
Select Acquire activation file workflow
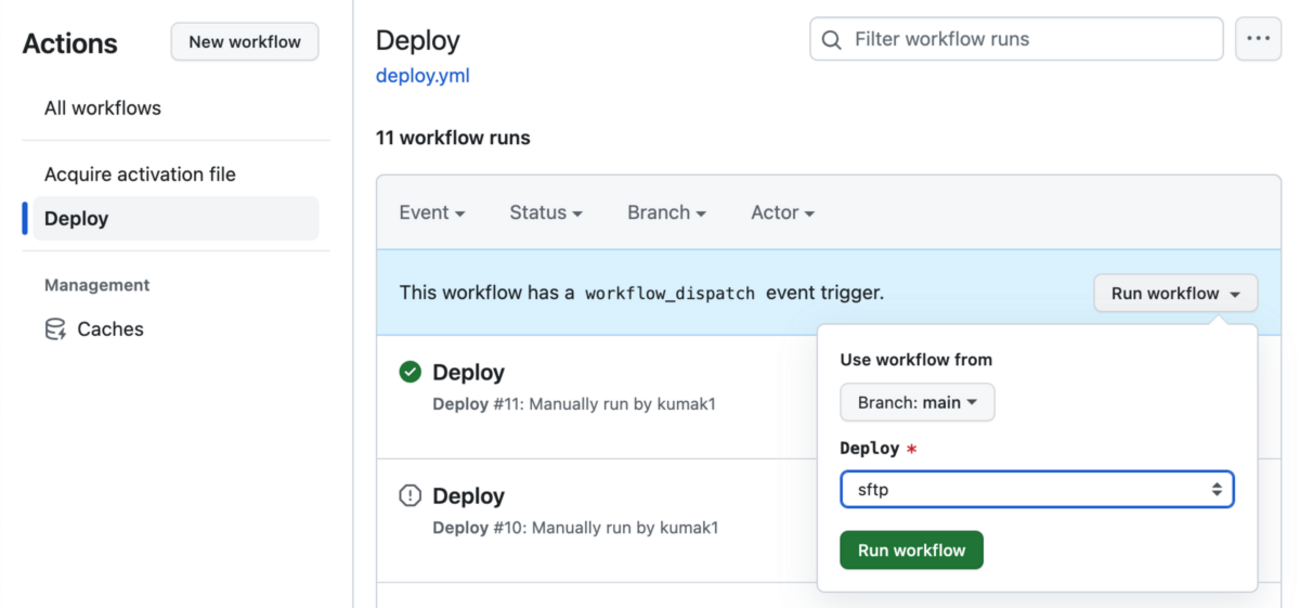(140, 174)
